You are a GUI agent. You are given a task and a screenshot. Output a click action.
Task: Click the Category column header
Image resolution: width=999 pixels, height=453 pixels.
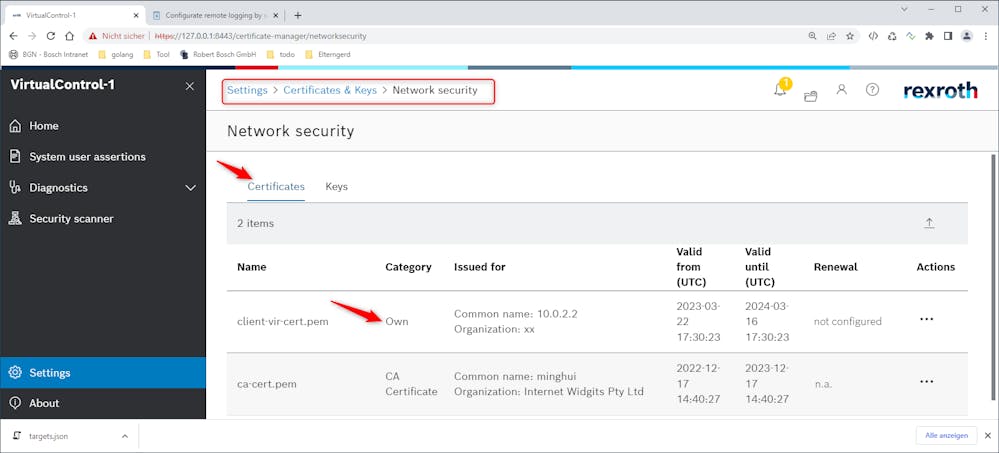click(x=408, y=267)
